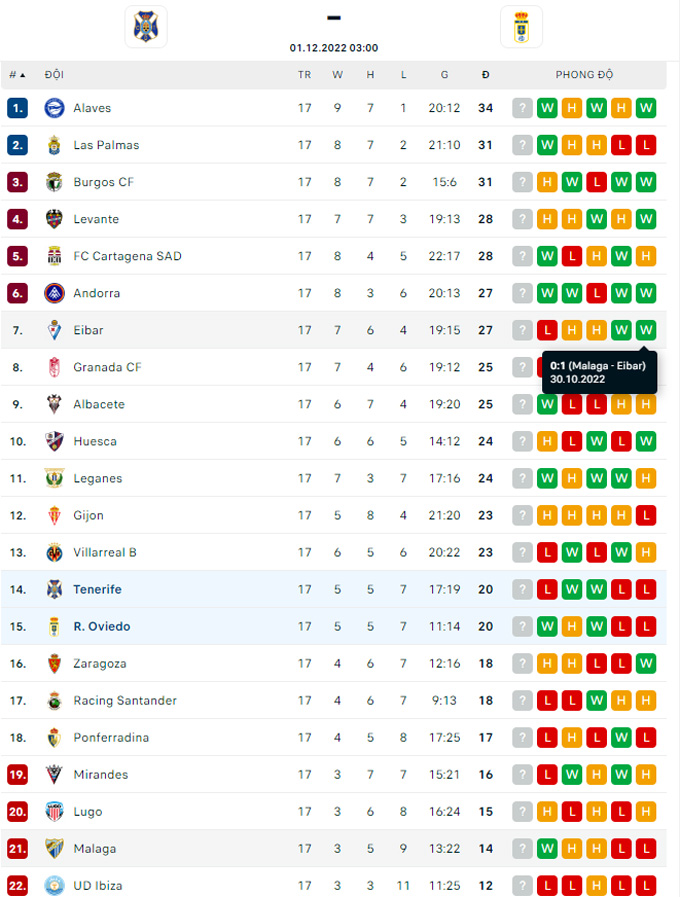Click the PHONG ĐỘ form column header
The image size is (680, 897).
584,75
